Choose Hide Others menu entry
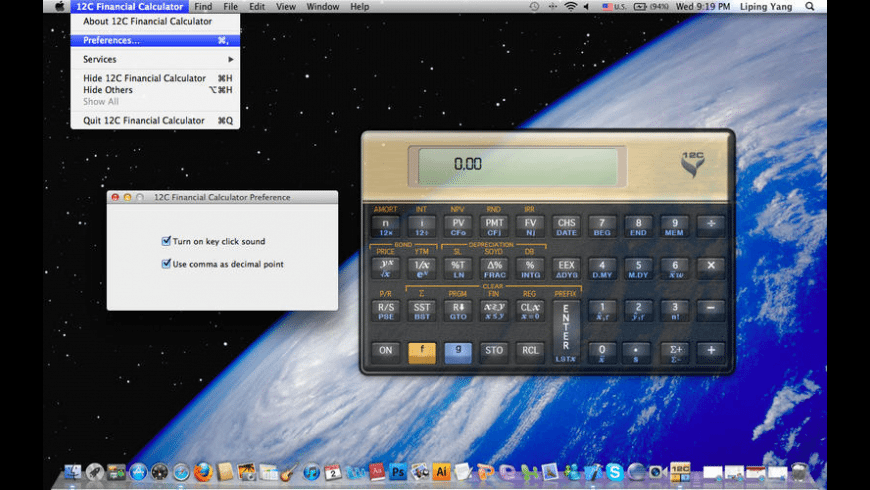 coord(155,90)
